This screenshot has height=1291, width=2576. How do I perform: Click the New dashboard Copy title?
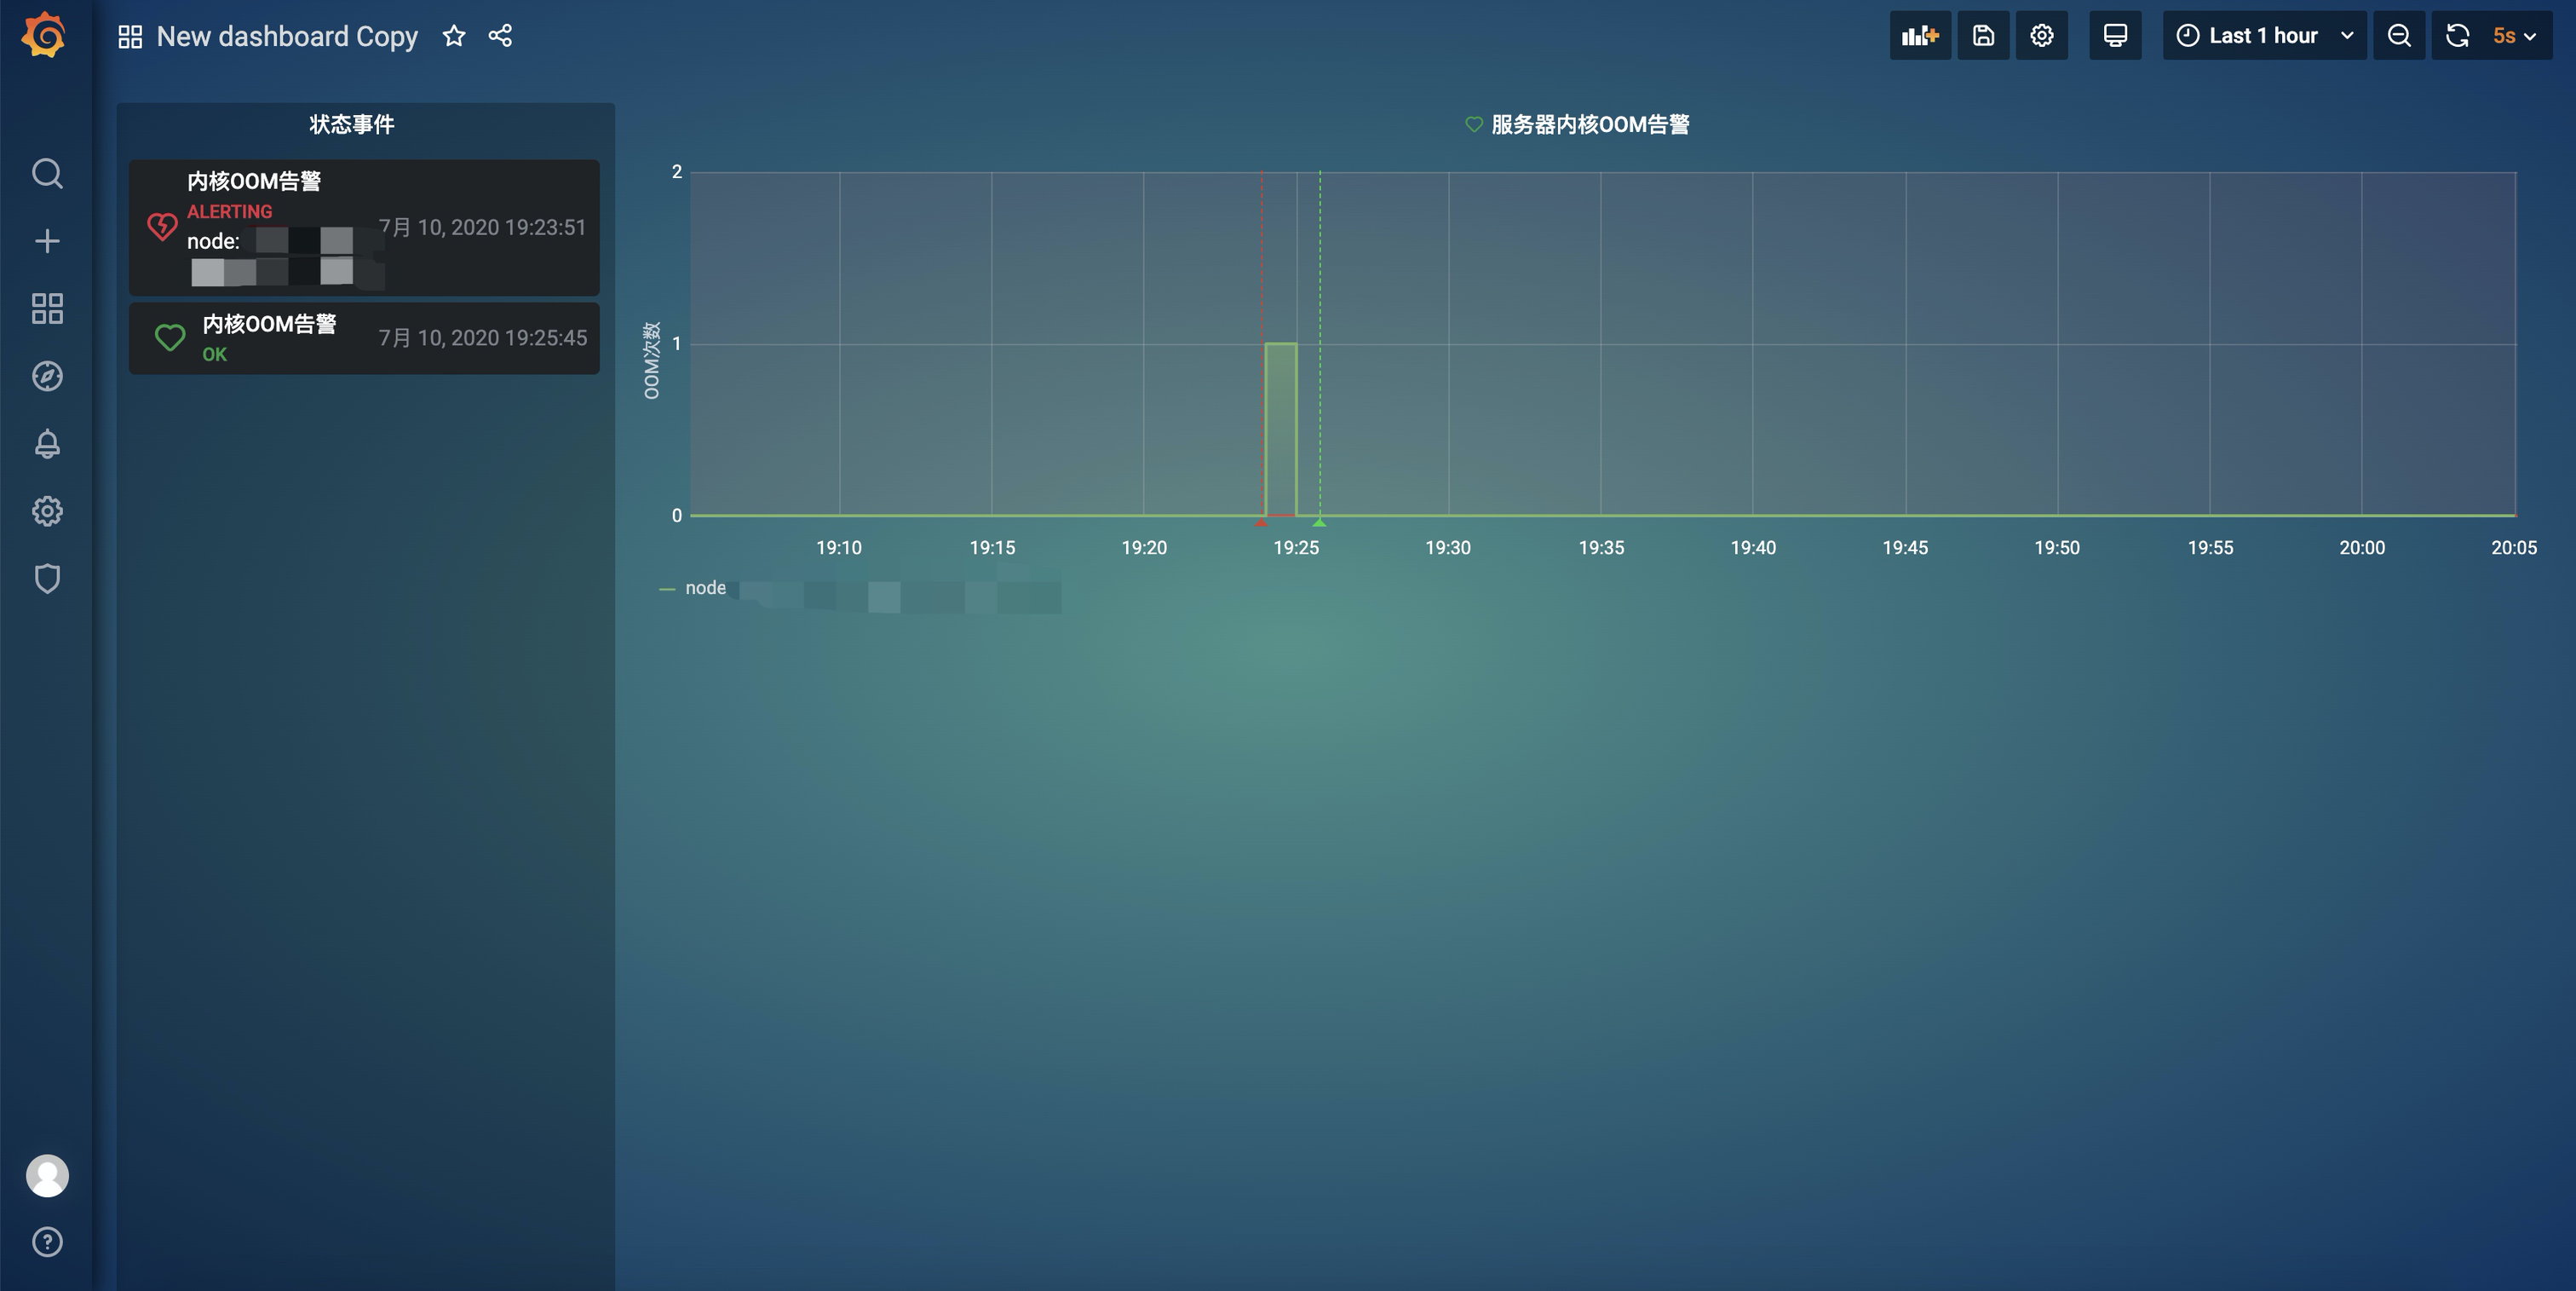coord(287,36)
